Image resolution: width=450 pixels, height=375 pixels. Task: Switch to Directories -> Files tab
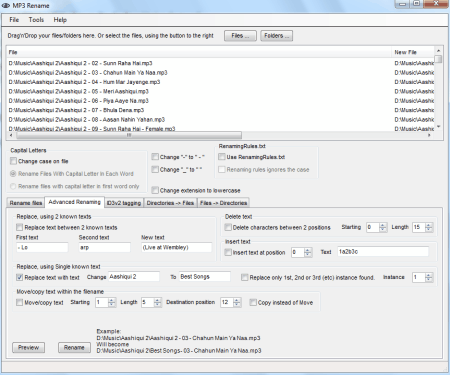170,203
